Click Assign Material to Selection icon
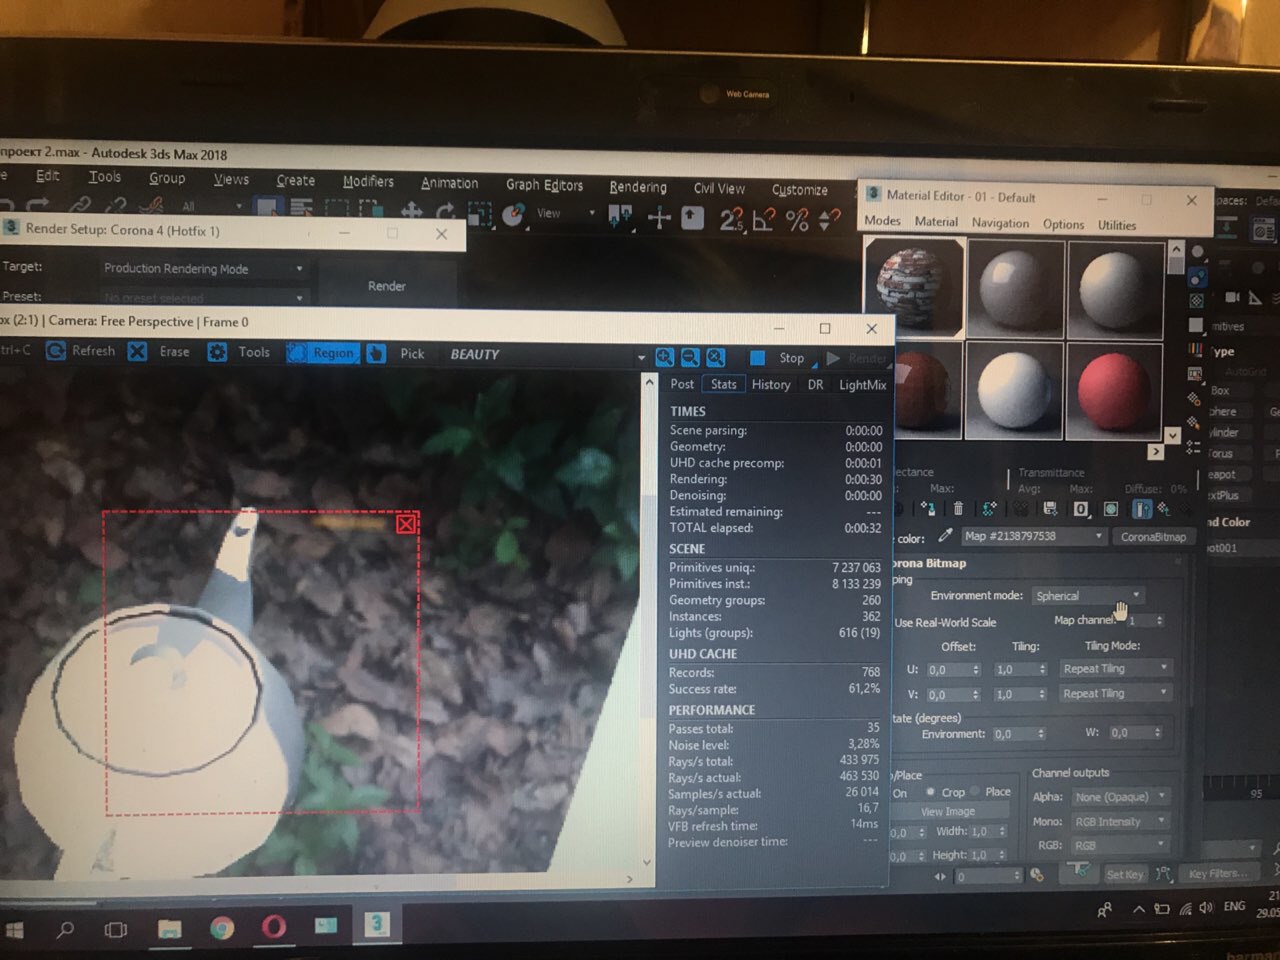Viewport: 1280px width, 960px height. tap(927, 509)
